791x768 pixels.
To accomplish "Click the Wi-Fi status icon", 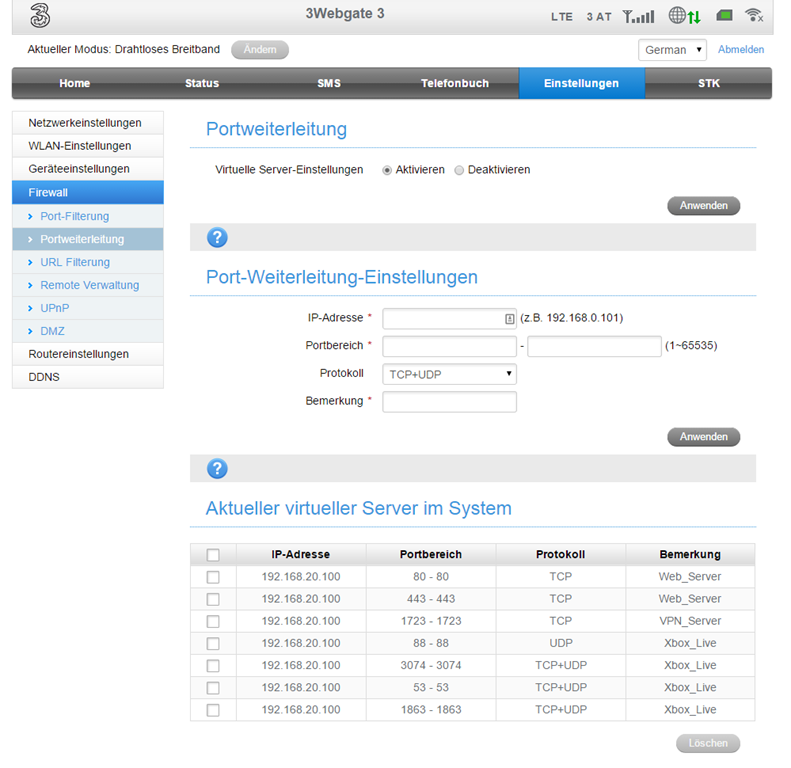I will click(x=754, y=16).
